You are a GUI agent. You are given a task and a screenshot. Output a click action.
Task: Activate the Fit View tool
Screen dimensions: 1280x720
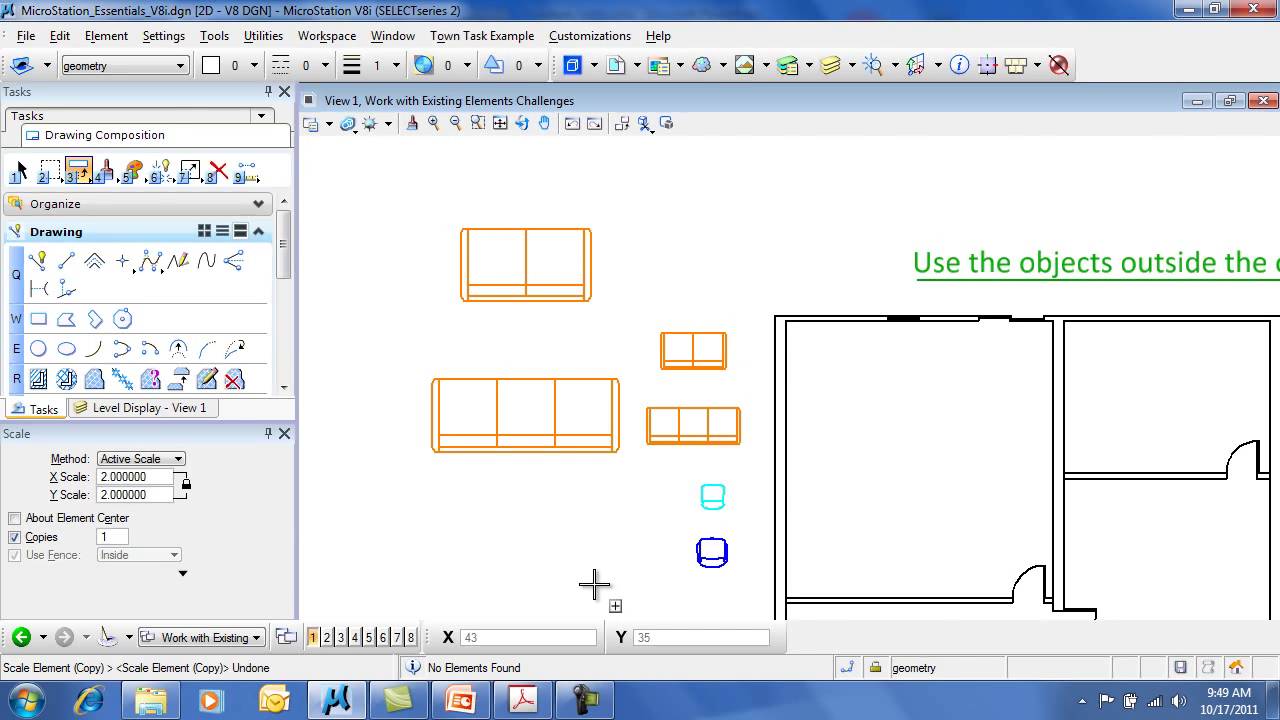(499, 123)
